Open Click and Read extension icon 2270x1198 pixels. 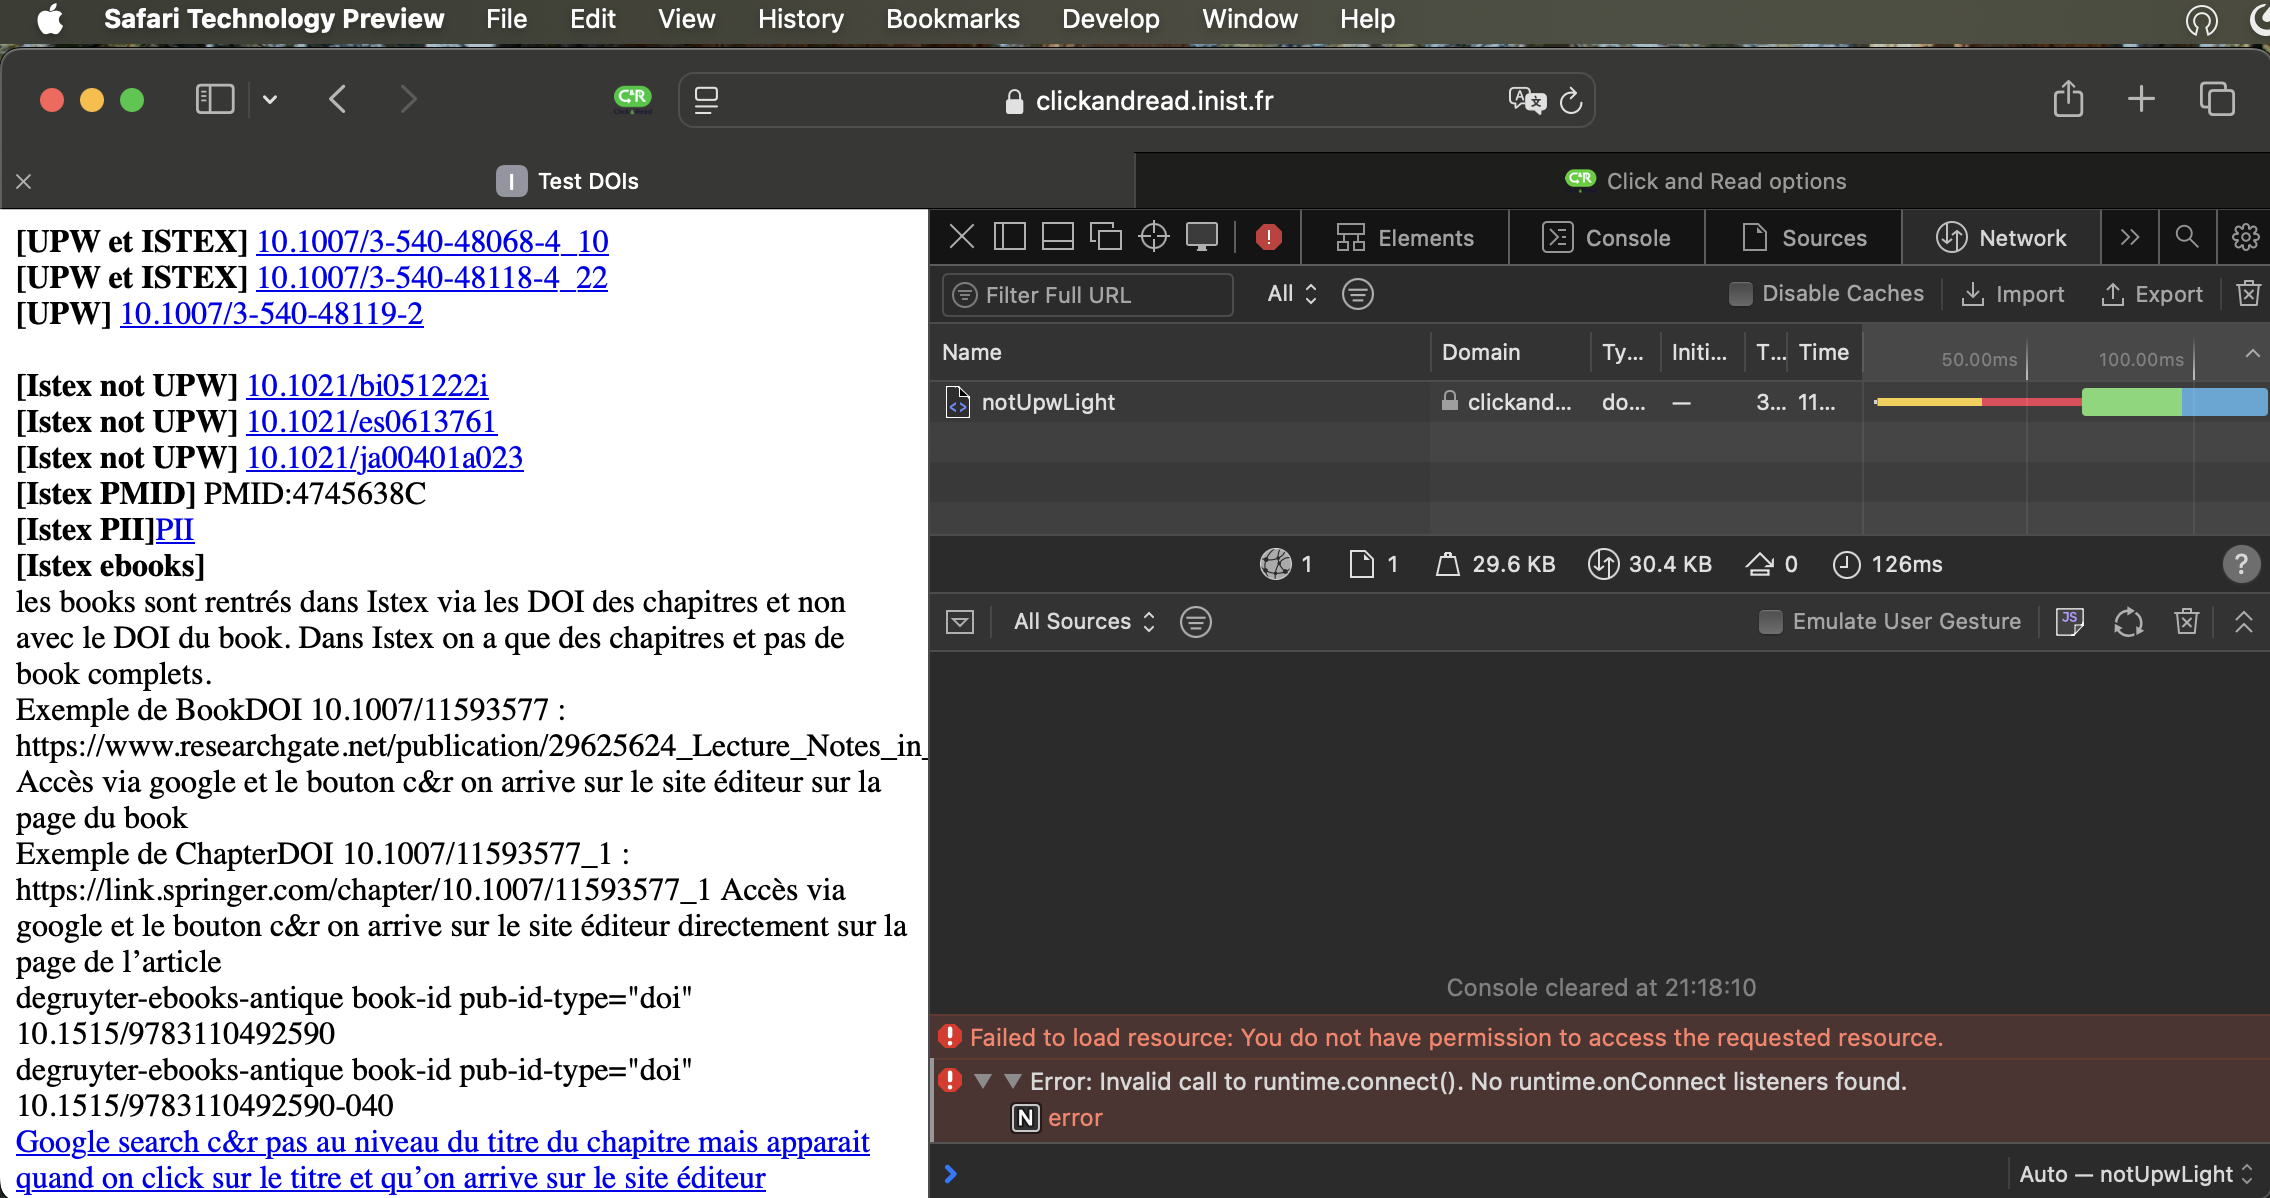click(632, 99)
